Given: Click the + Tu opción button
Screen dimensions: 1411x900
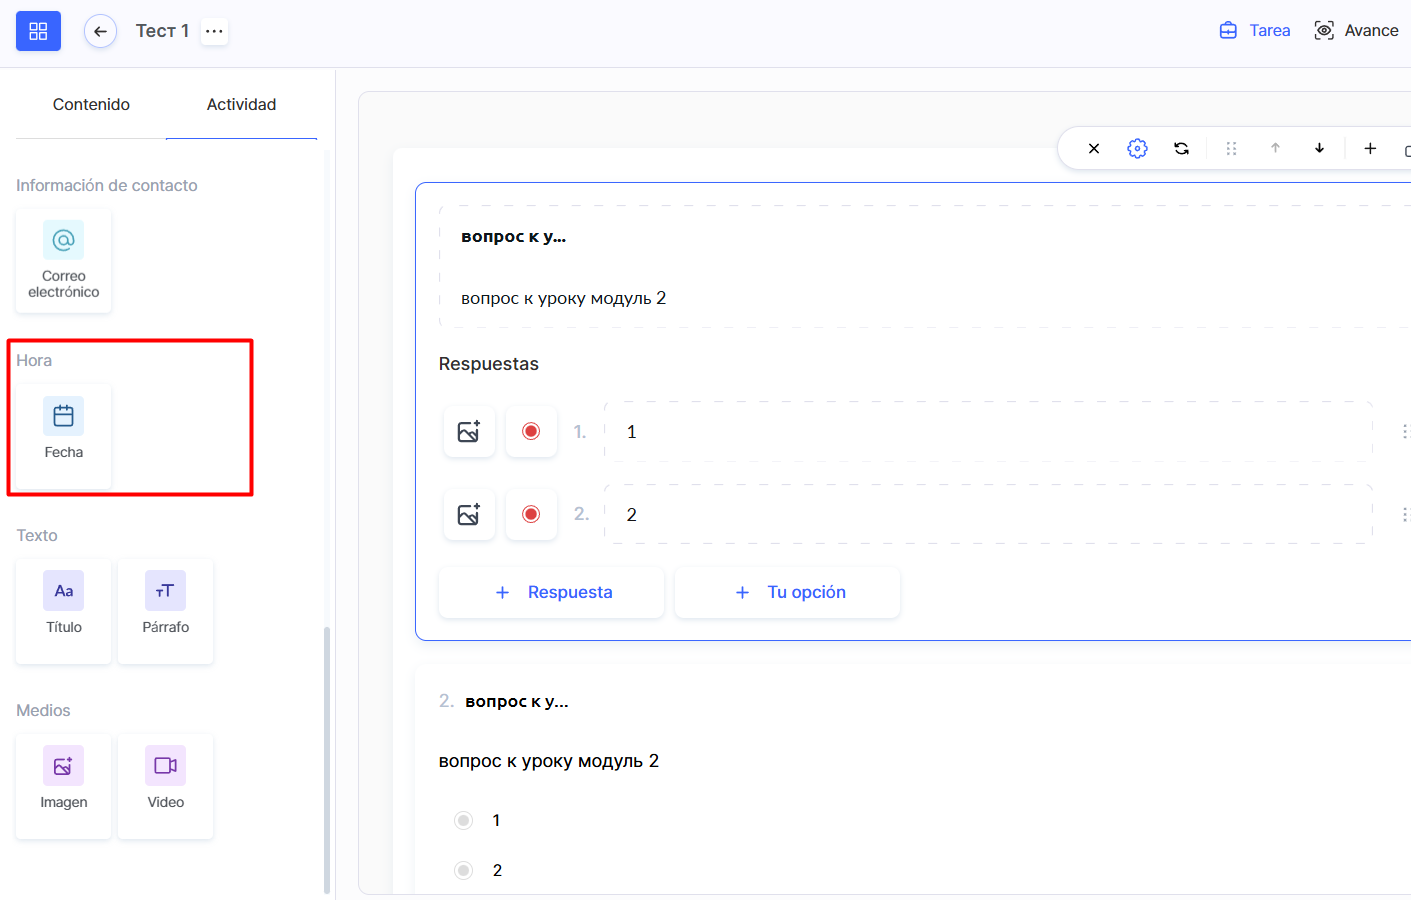Looking at the screenshot, I should (x=788, y=592).
